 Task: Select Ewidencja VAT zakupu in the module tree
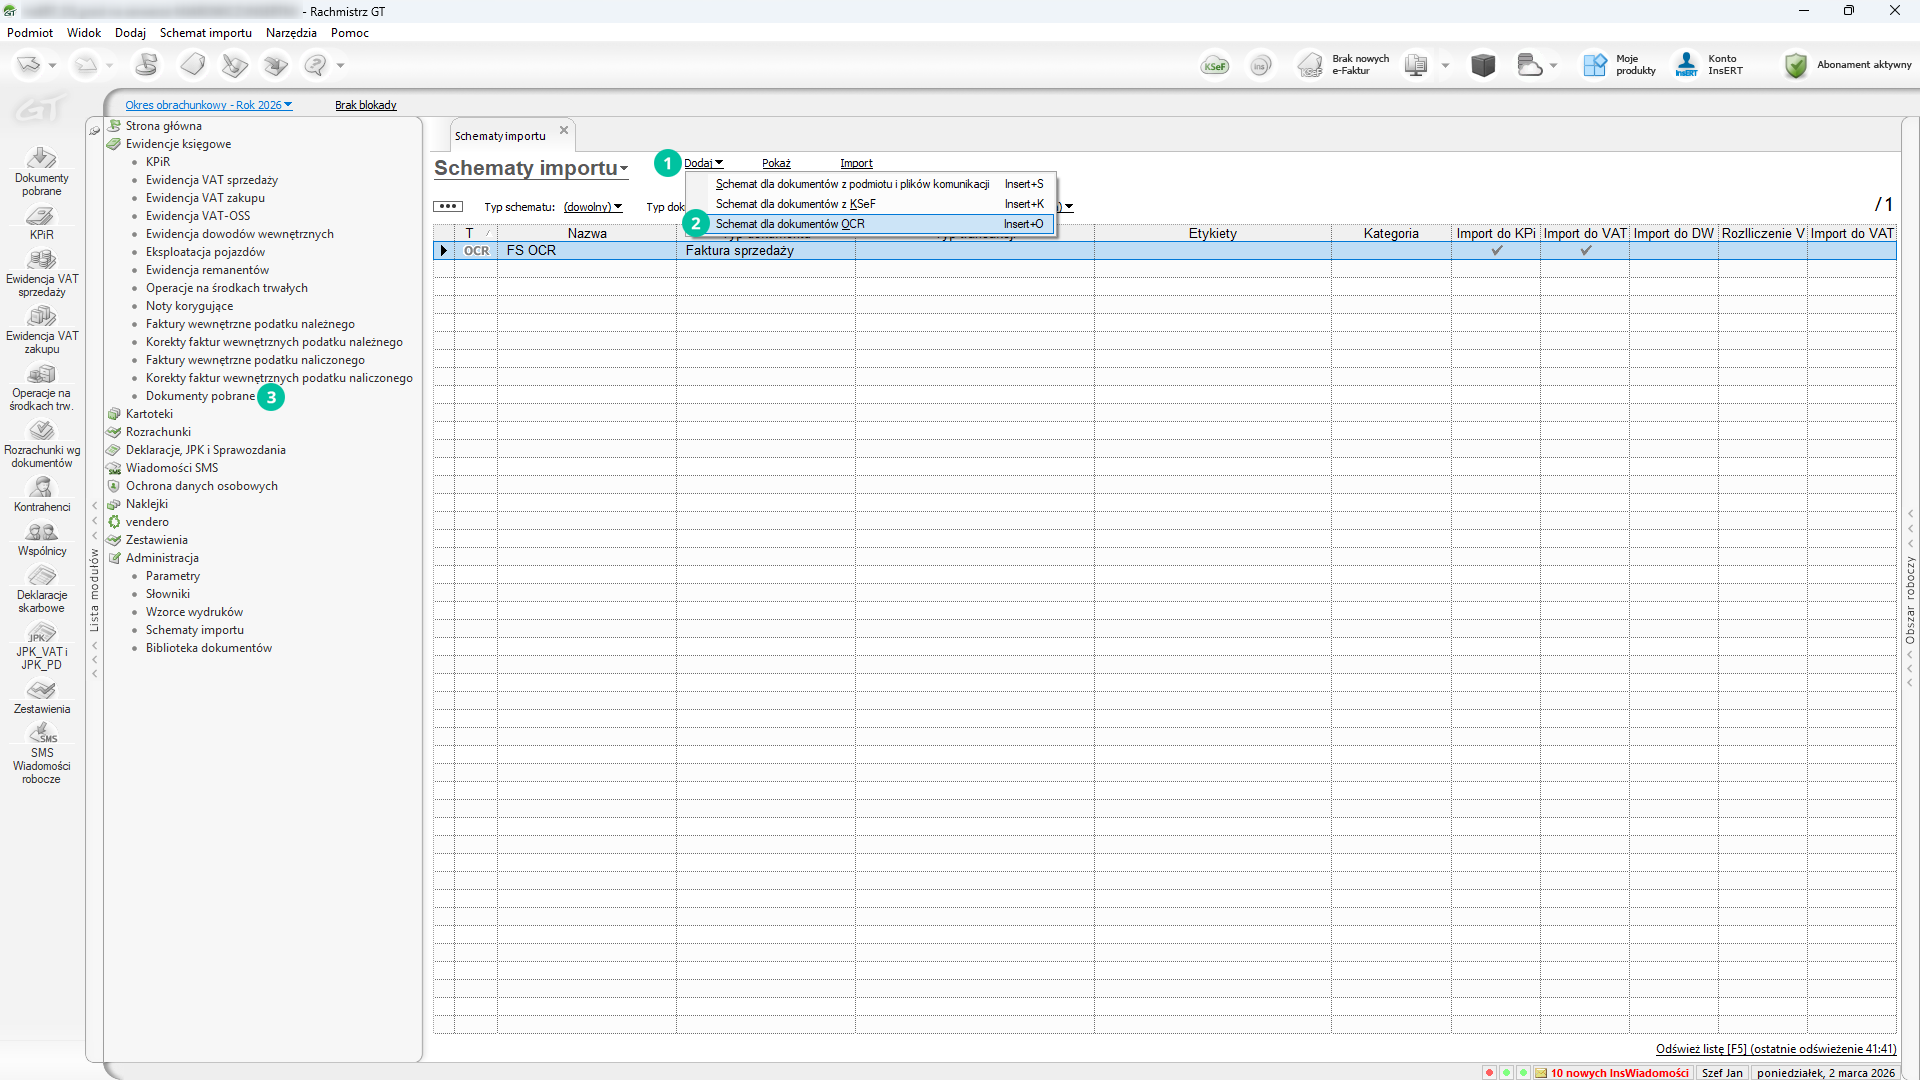coord(205,198)
